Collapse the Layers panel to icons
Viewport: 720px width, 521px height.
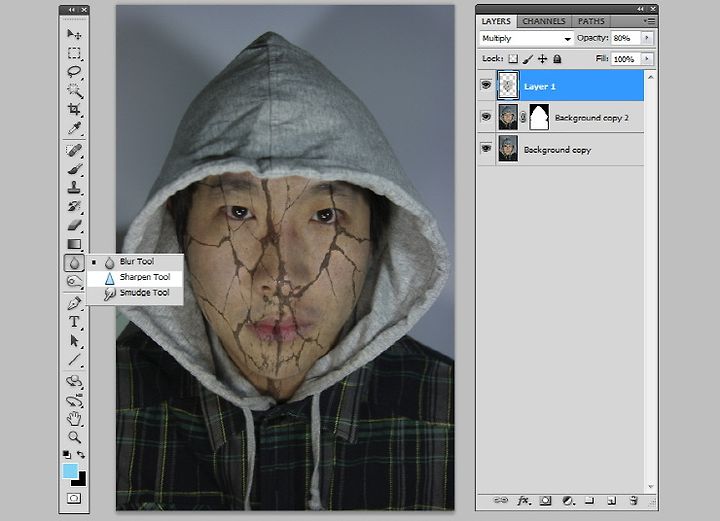(640, 9)
